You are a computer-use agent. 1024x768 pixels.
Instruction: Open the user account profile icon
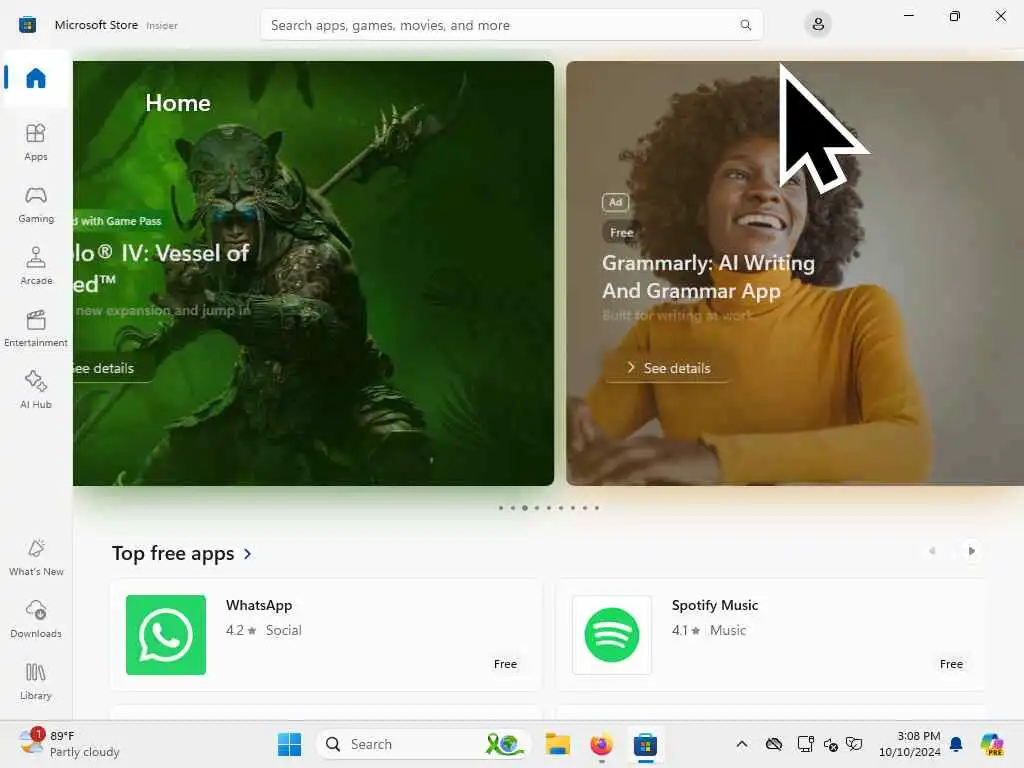pyautogui.click(x=818, y=25)
